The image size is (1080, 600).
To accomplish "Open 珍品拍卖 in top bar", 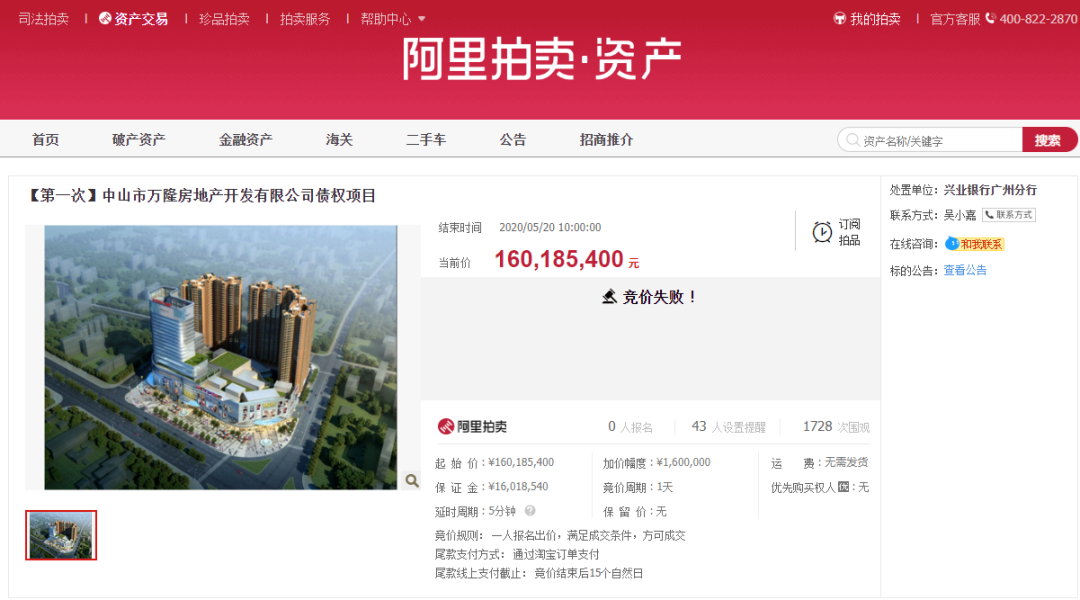I will (x=224, y=19).
